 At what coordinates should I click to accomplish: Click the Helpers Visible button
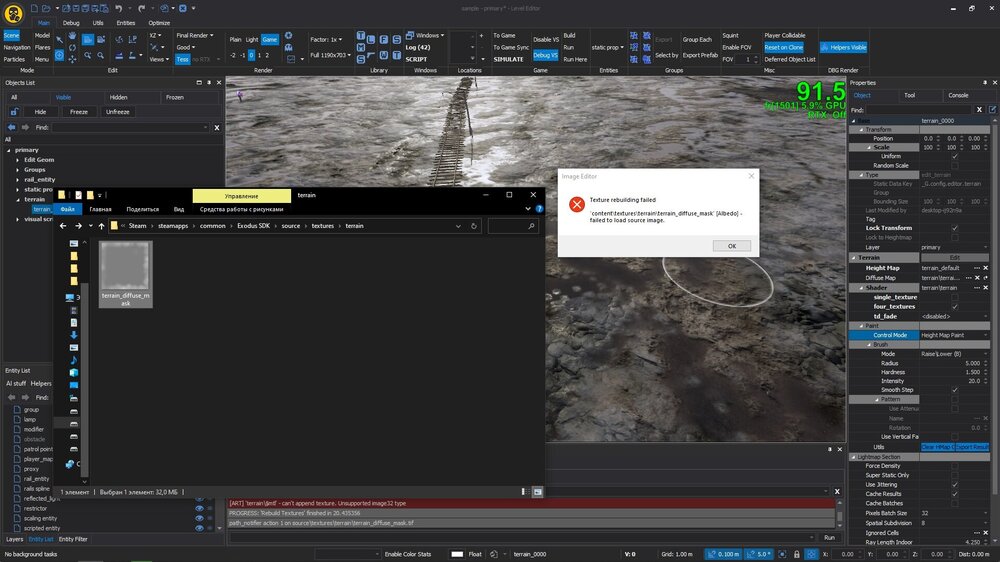point(843,47)
